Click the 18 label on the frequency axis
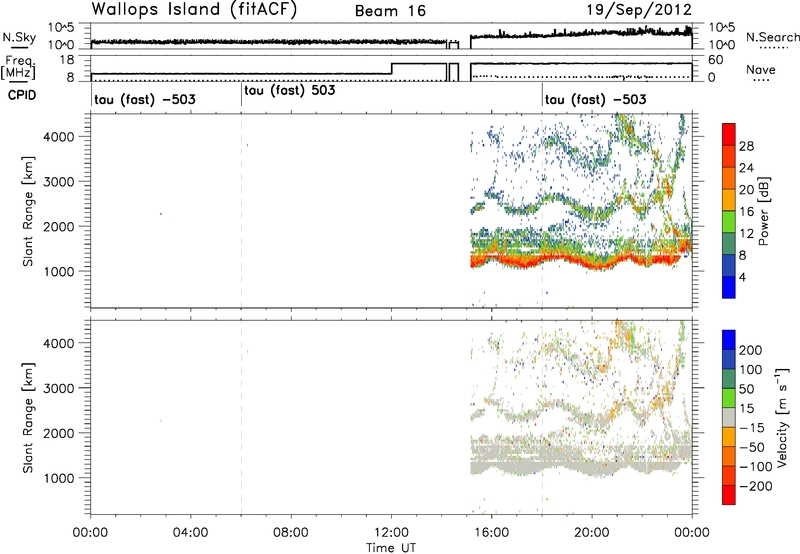800x554 pixels. click(67, 60)
